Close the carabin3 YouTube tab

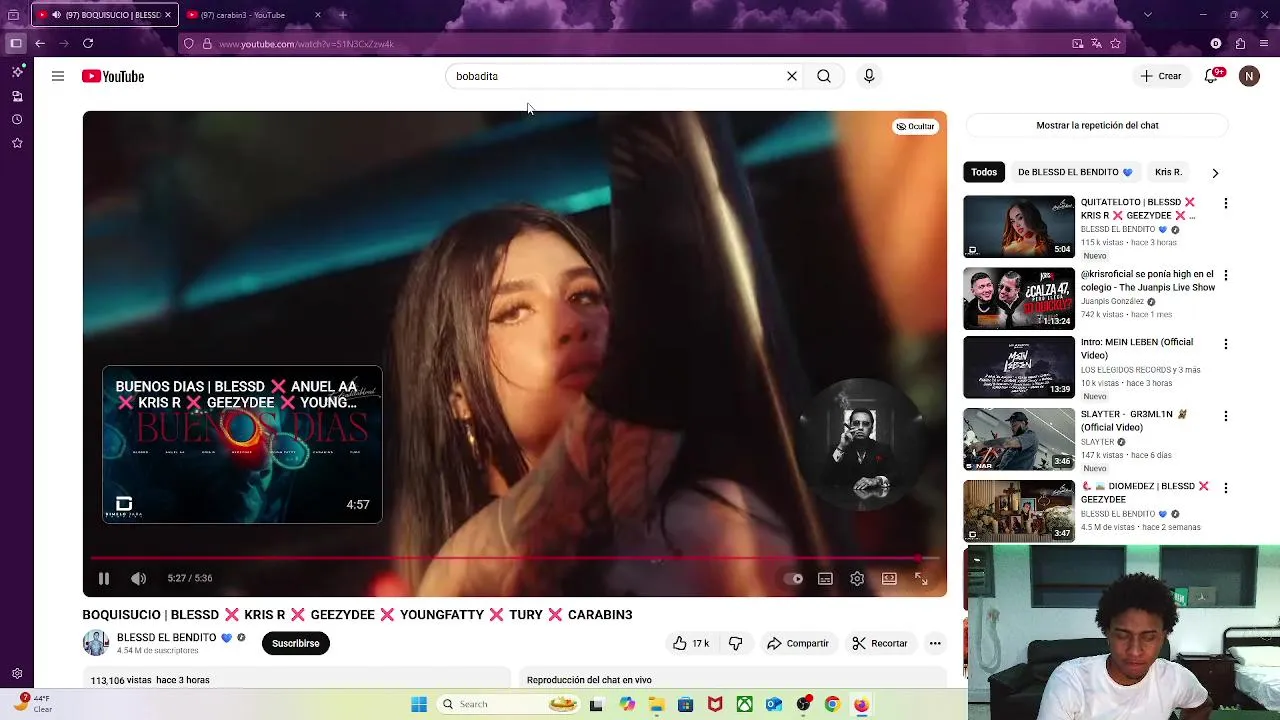[318, 15]
